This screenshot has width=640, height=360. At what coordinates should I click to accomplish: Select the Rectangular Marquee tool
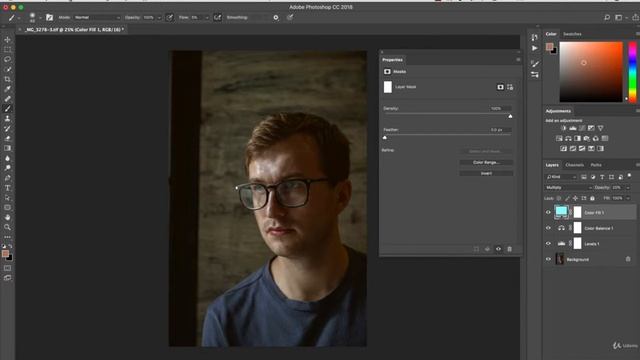coord(7,49)
